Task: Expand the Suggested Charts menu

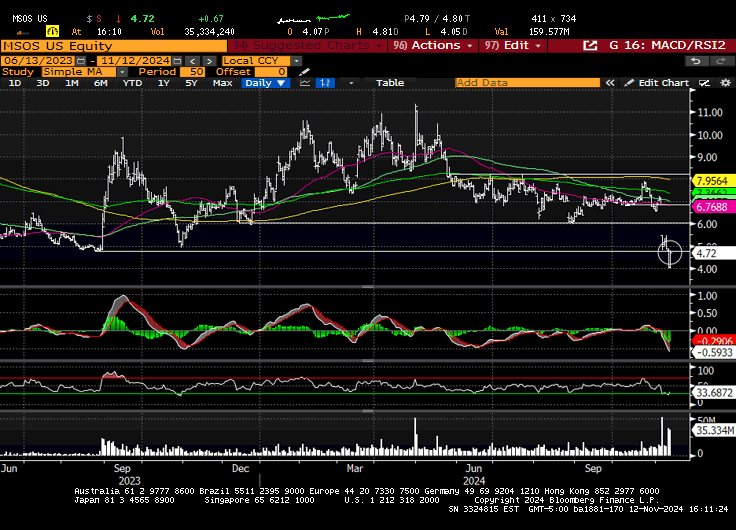Action: [308, 46]
